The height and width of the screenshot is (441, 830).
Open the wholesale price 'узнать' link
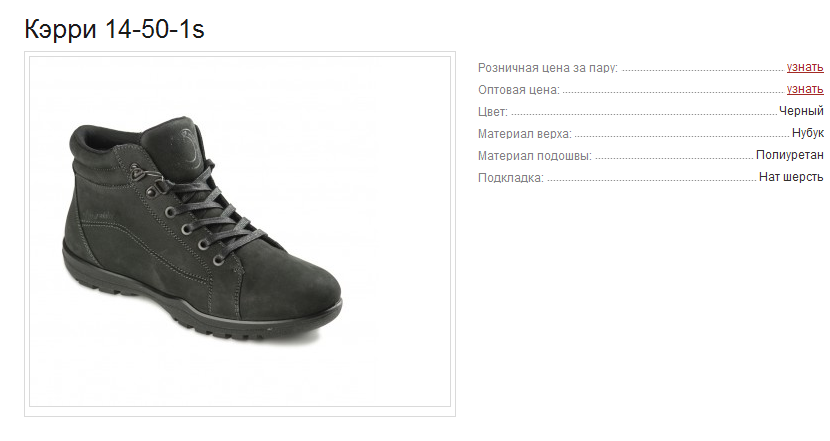click(x=805, y=89)
